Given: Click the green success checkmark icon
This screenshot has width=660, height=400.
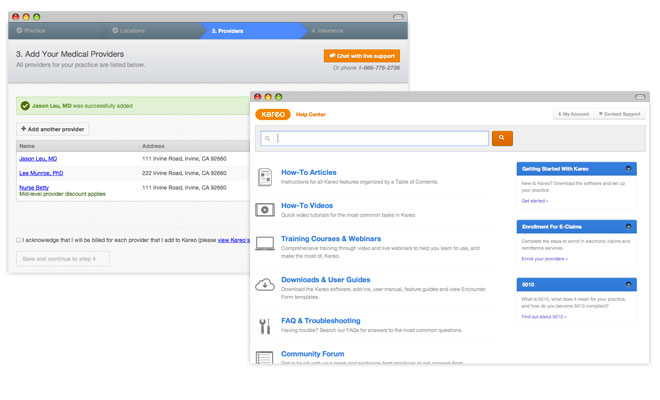Looking at the screenshot, I should point(25,106).
